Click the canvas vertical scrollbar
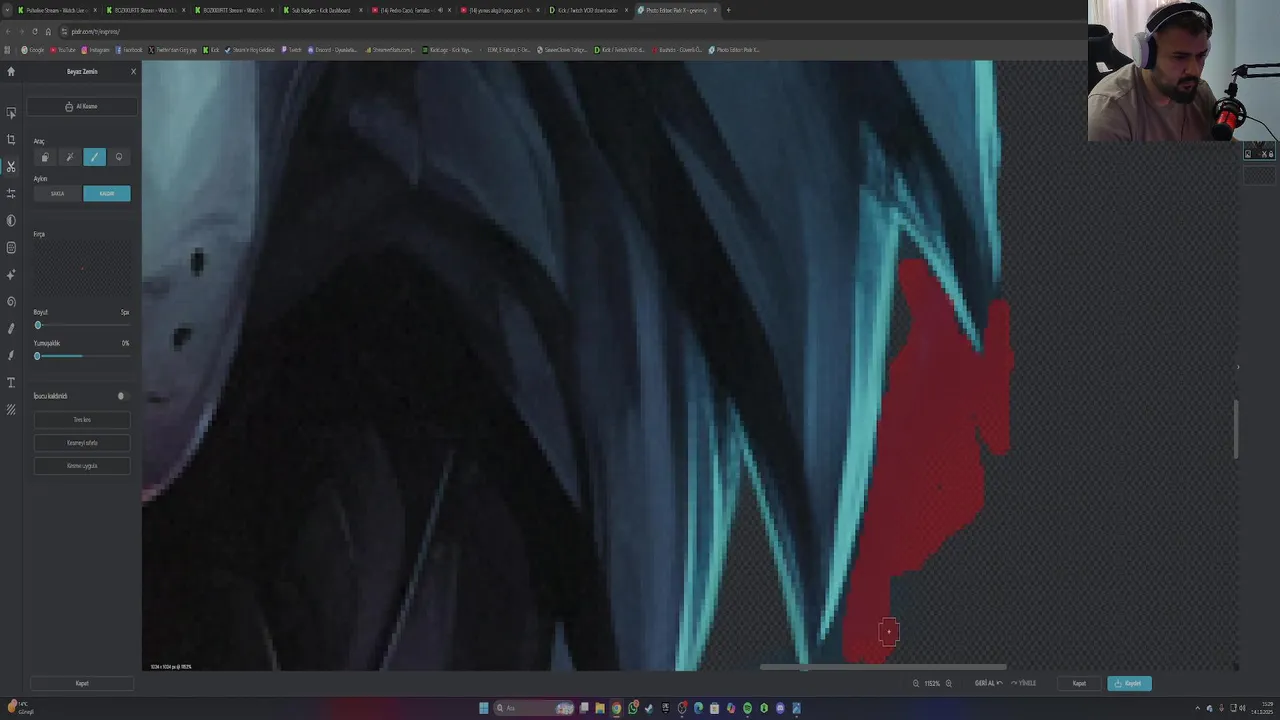1280x720 pixels. point(1237,429)
